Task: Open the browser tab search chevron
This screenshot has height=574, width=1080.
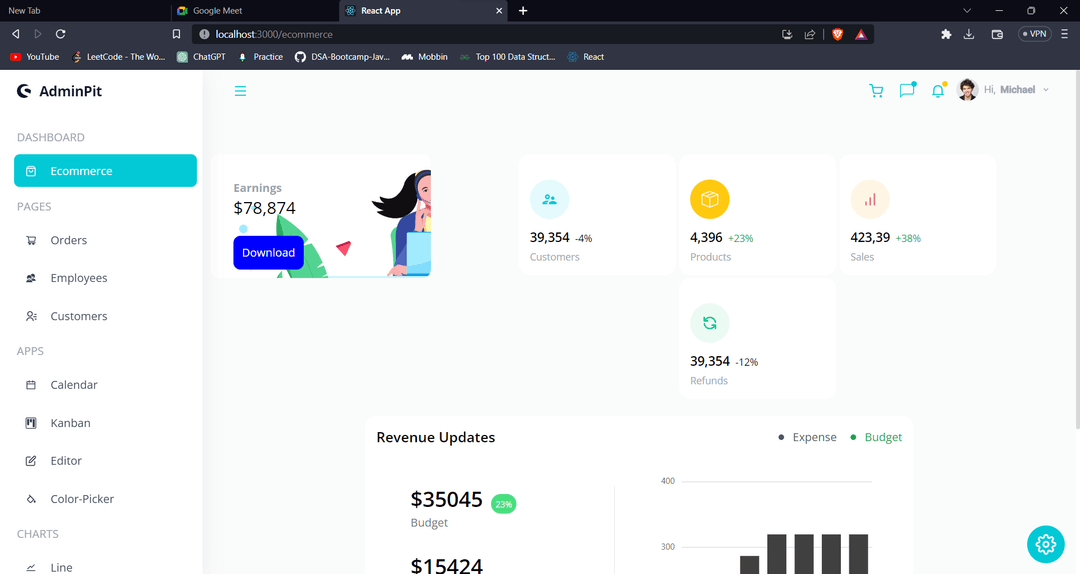Action: tap(967, 10)
